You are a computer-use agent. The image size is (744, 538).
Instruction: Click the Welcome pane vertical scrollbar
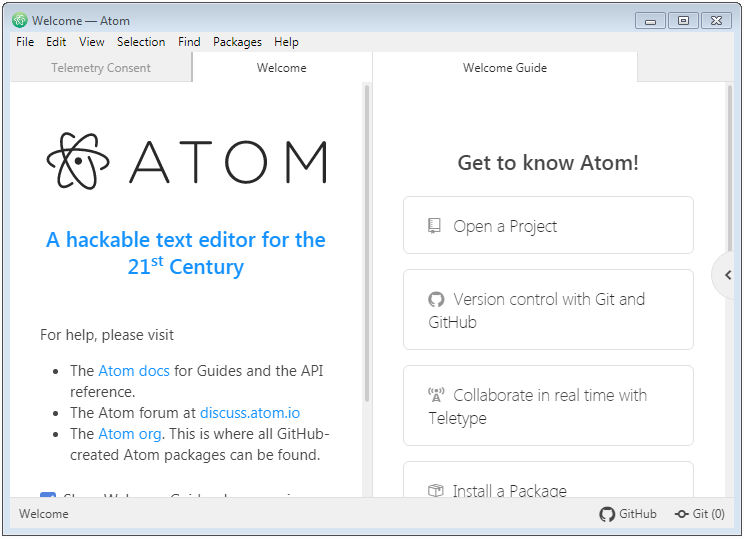366,243
